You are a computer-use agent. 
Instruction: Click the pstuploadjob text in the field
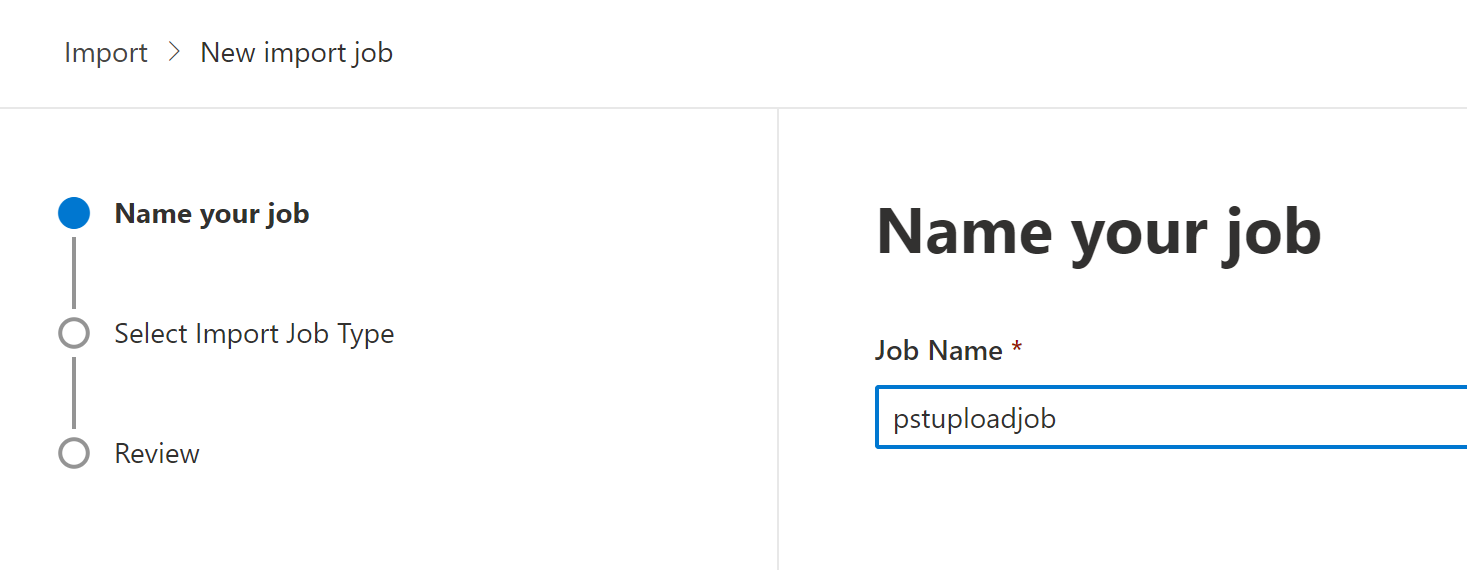[x=974, y=419]
